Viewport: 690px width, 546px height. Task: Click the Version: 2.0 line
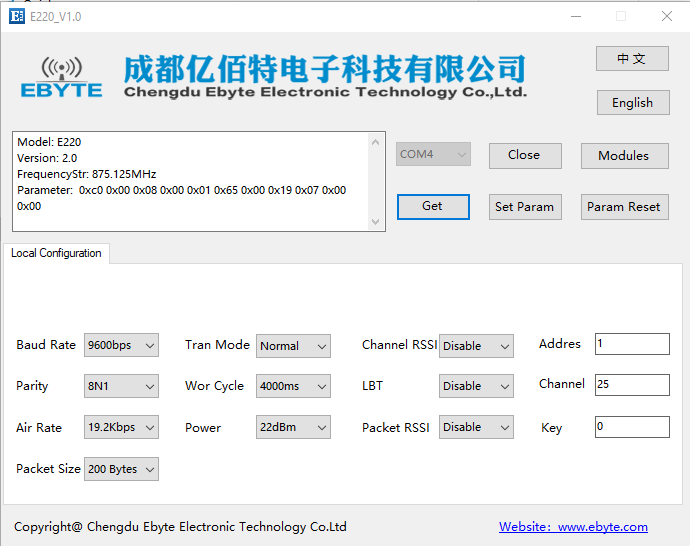(47, 158)
